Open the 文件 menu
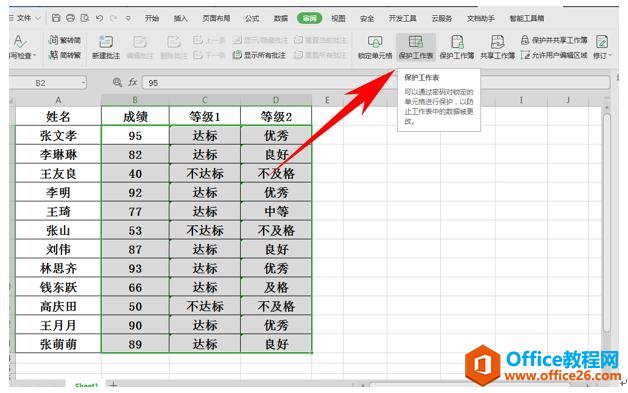 click(24, 18)
